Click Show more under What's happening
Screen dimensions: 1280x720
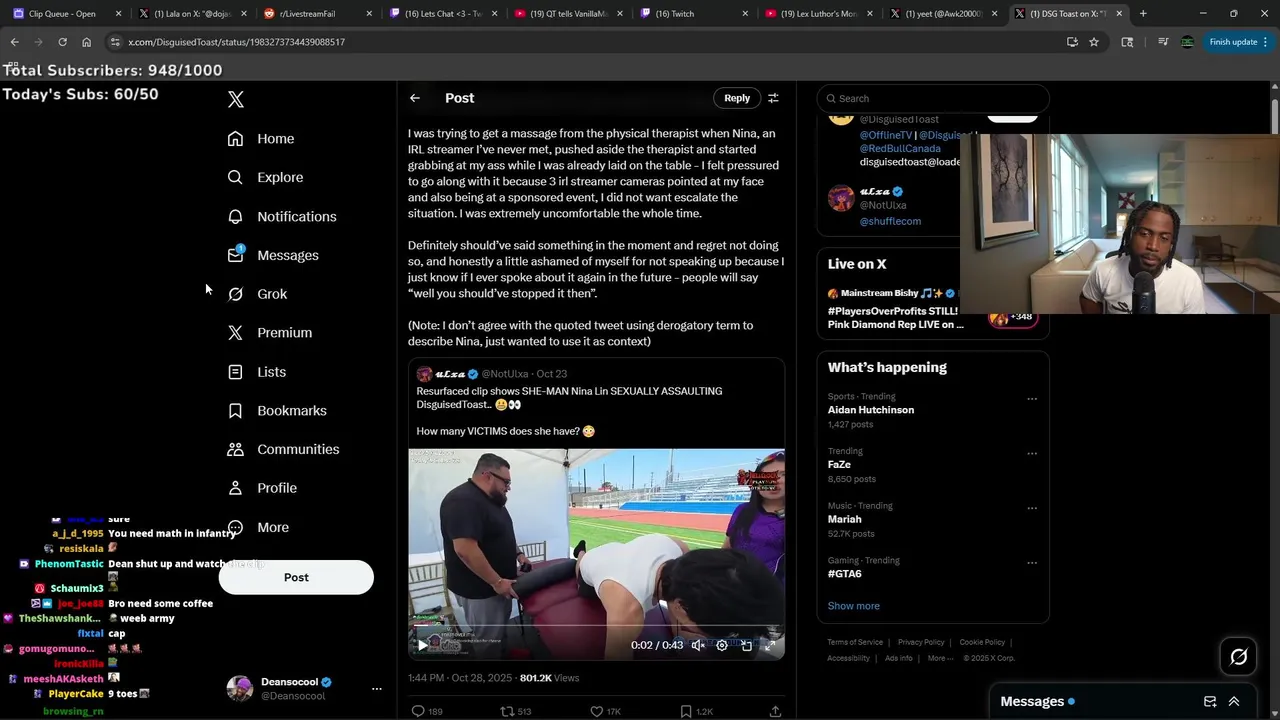854,606
